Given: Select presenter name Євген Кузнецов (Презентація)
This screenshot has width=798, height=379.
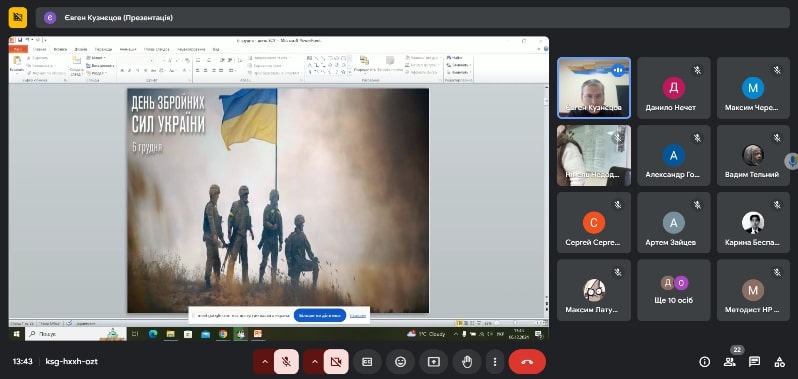Looking at the screenshot, I should tap(119, 18).
